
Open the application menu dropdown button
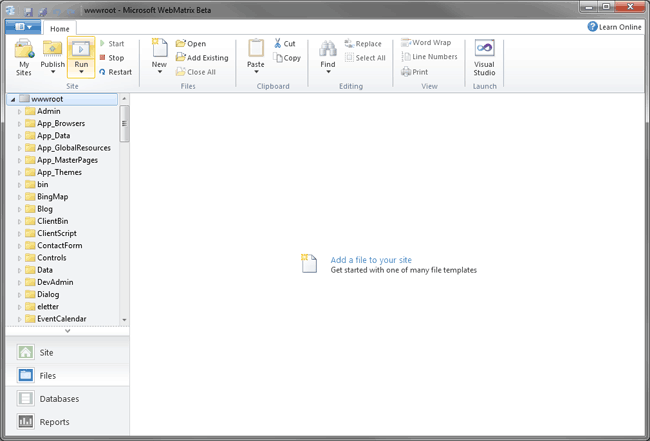coord(20,27)
